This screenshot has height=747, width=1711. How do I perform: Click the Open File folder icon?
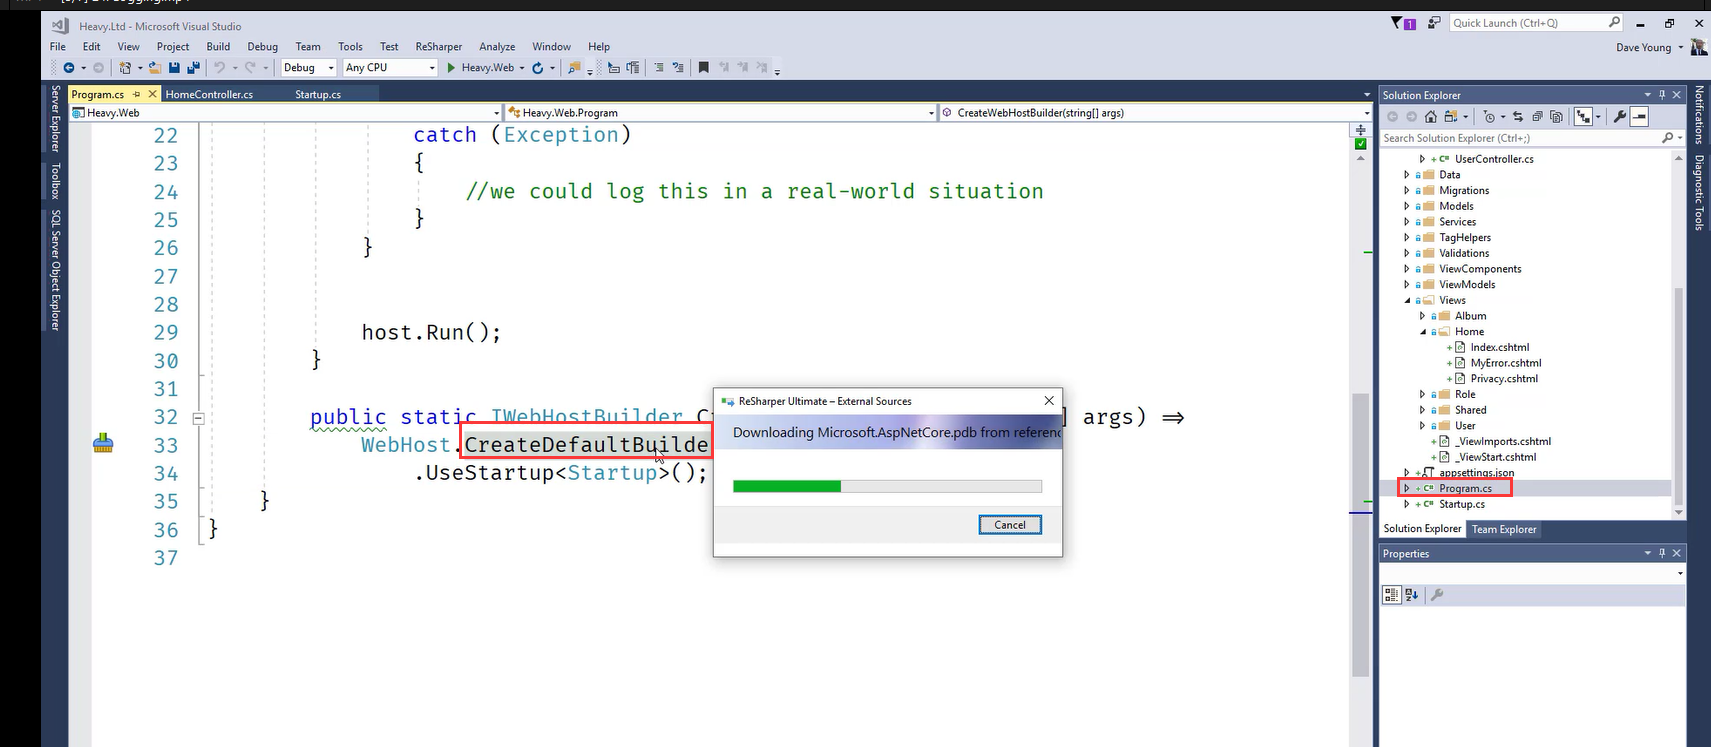coord(155,68)
